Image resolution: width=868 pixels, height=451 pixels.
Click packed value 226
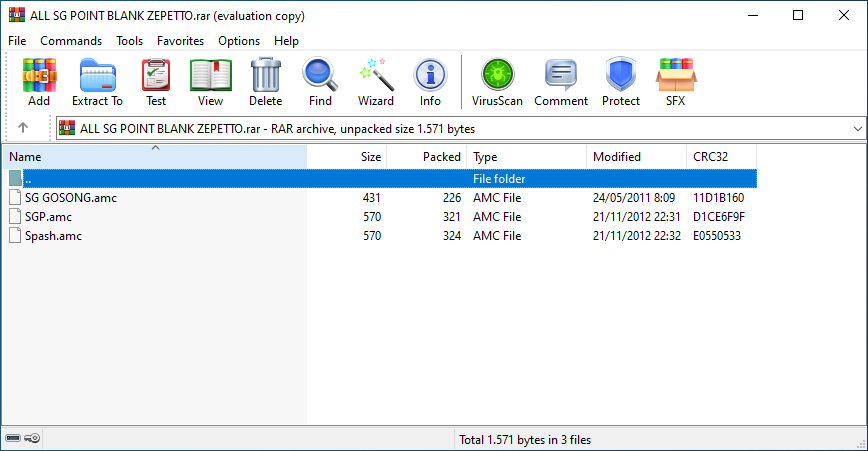point(452,198)
